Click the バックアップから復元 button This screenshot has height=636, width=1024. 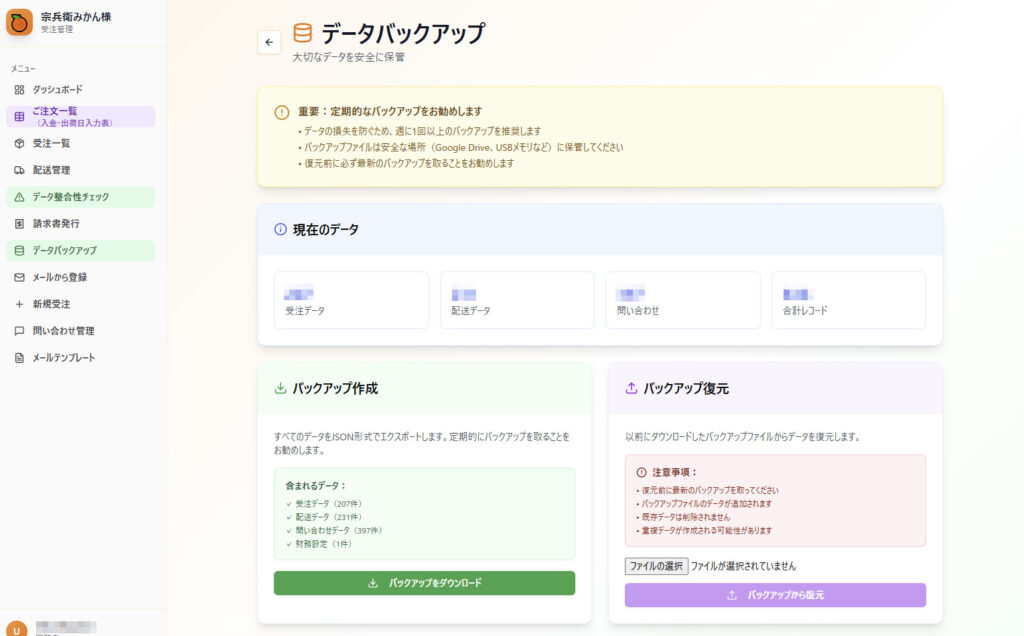click(775, 595)
